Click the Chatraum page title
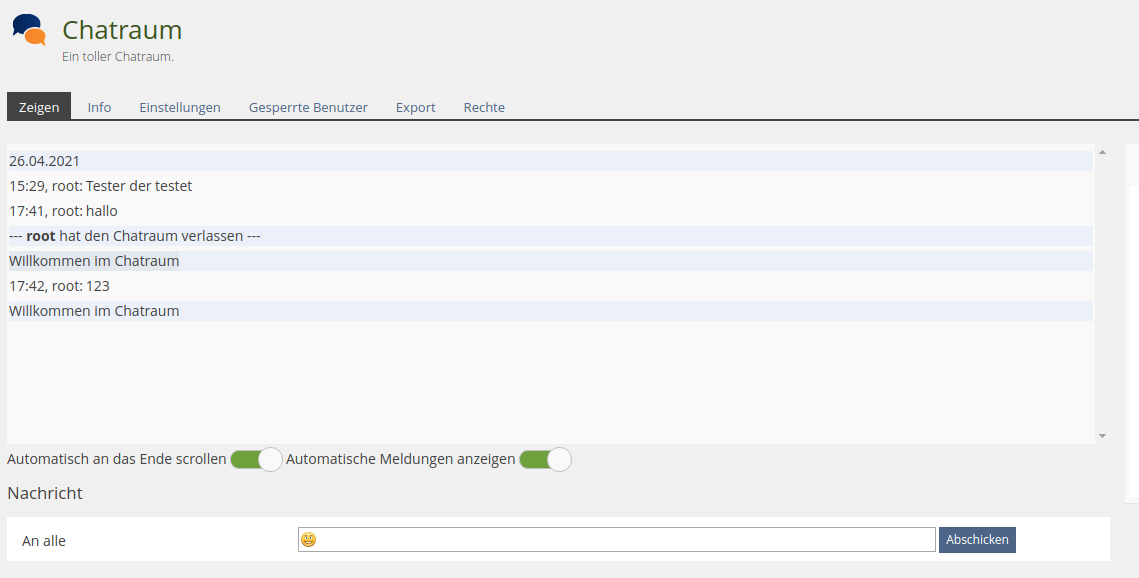 pyautogui.click(x=122, y=30)
